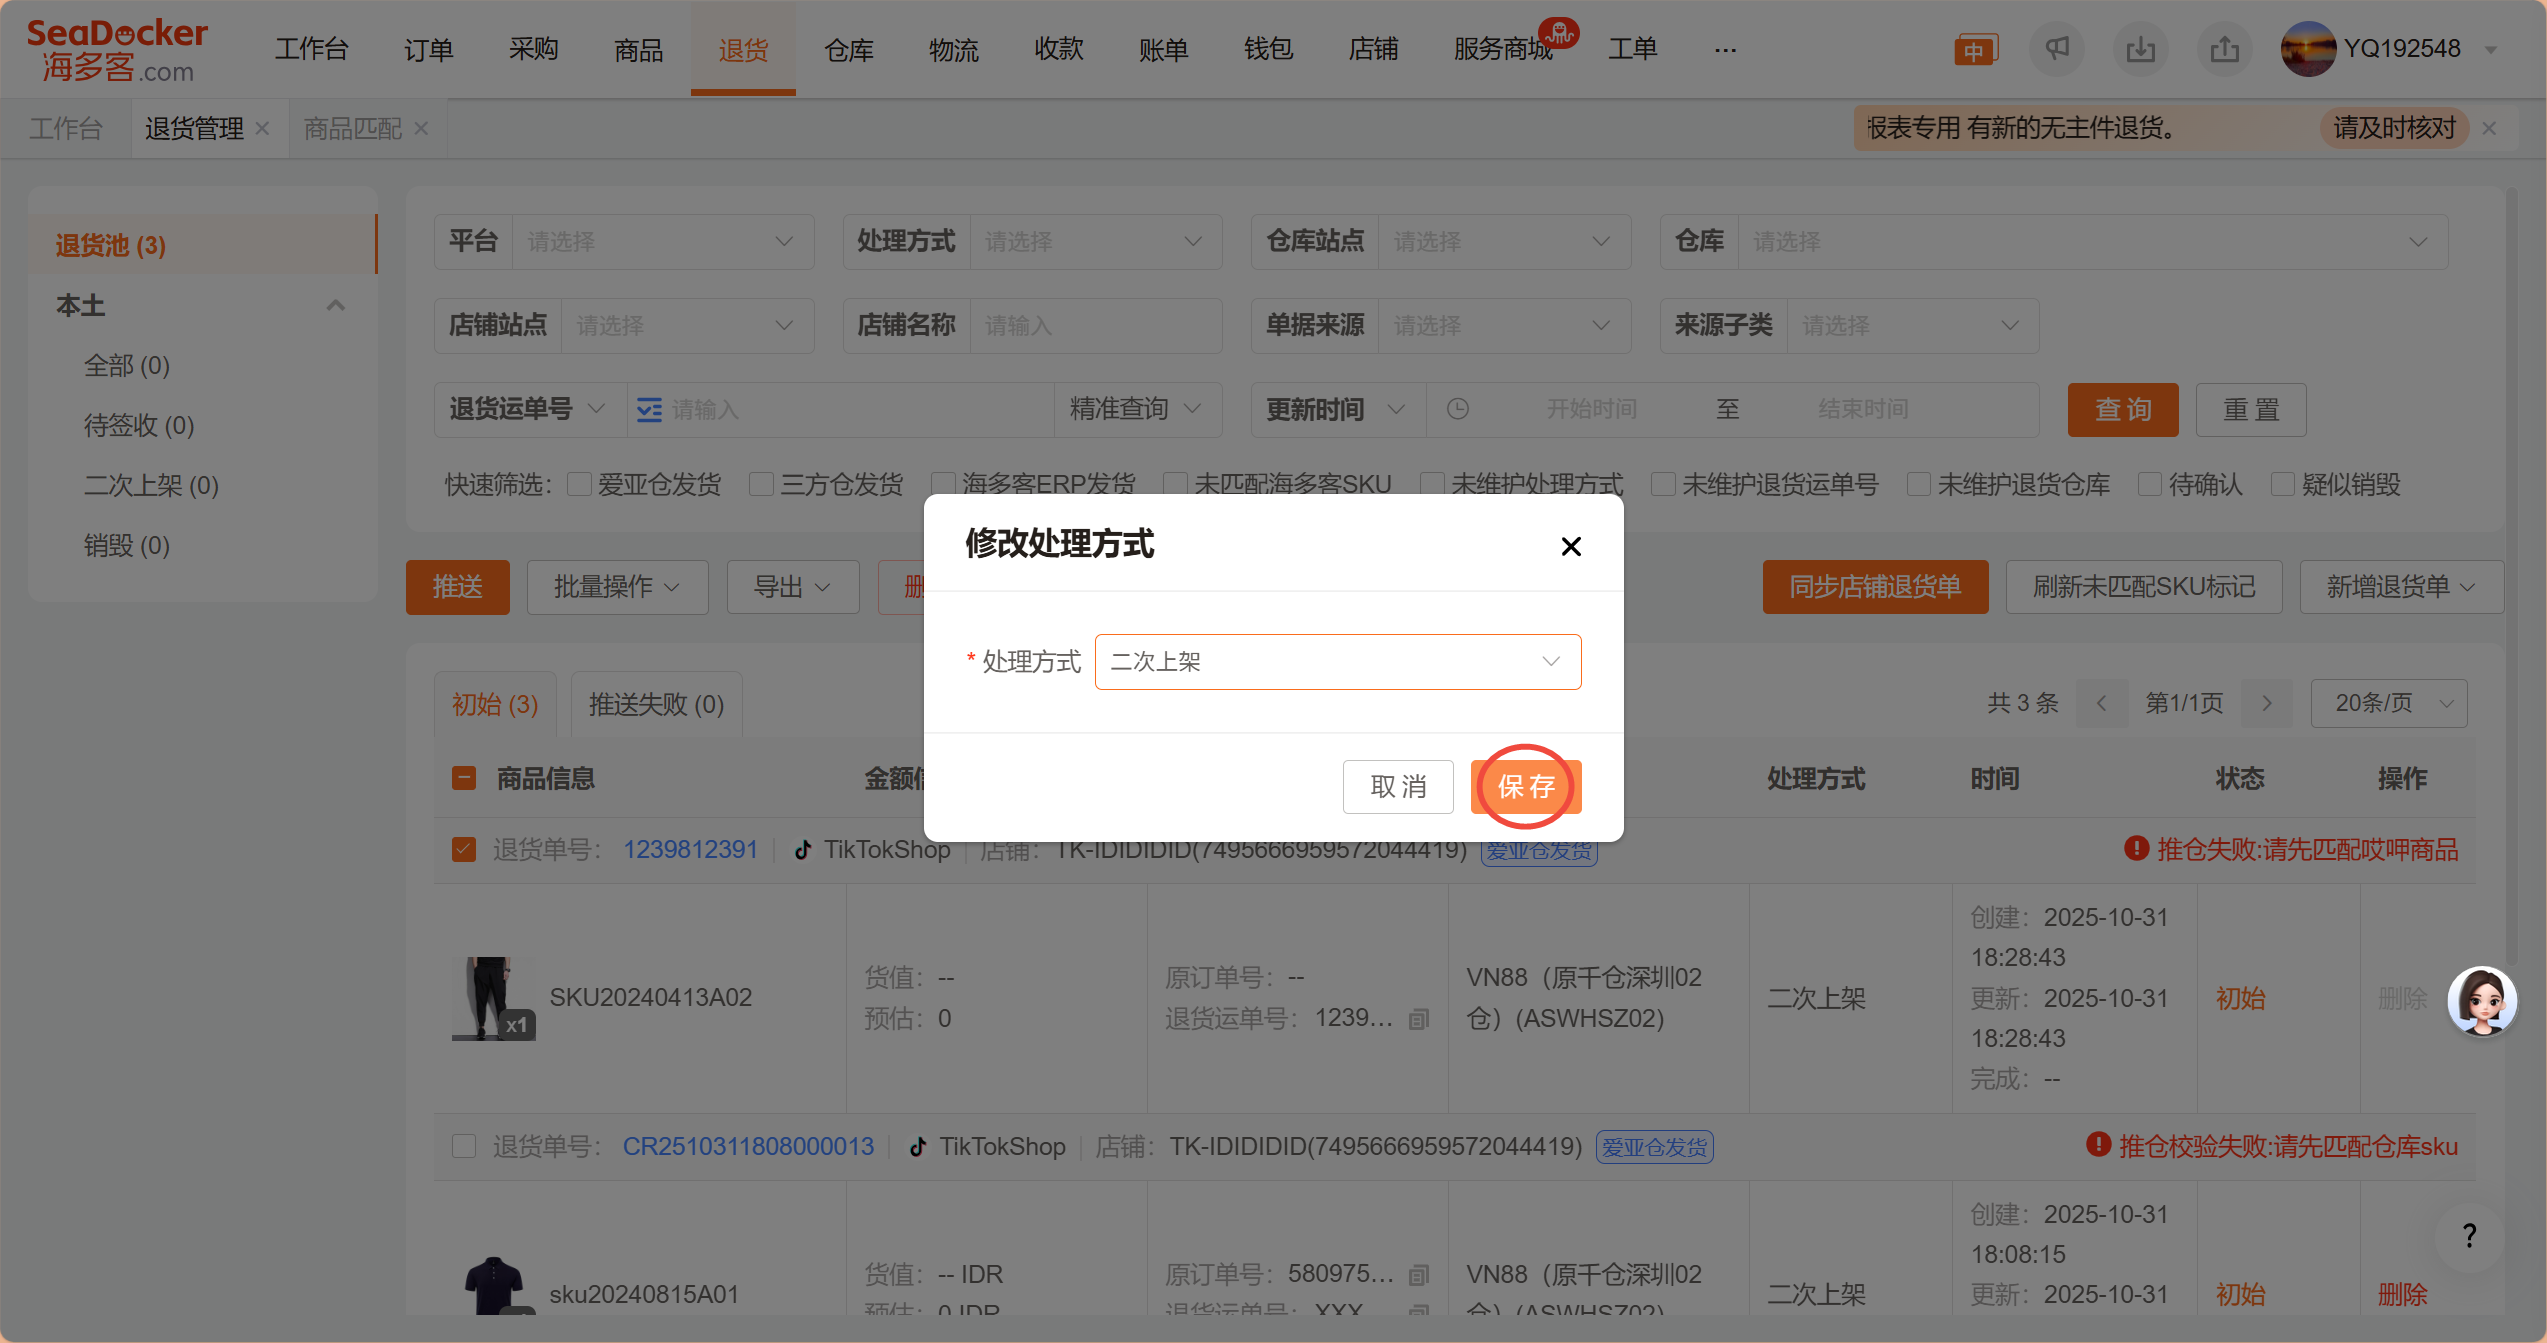2547x1343 pixels.
Task: Click the share/export icon in header
Action: (2224, 48)
